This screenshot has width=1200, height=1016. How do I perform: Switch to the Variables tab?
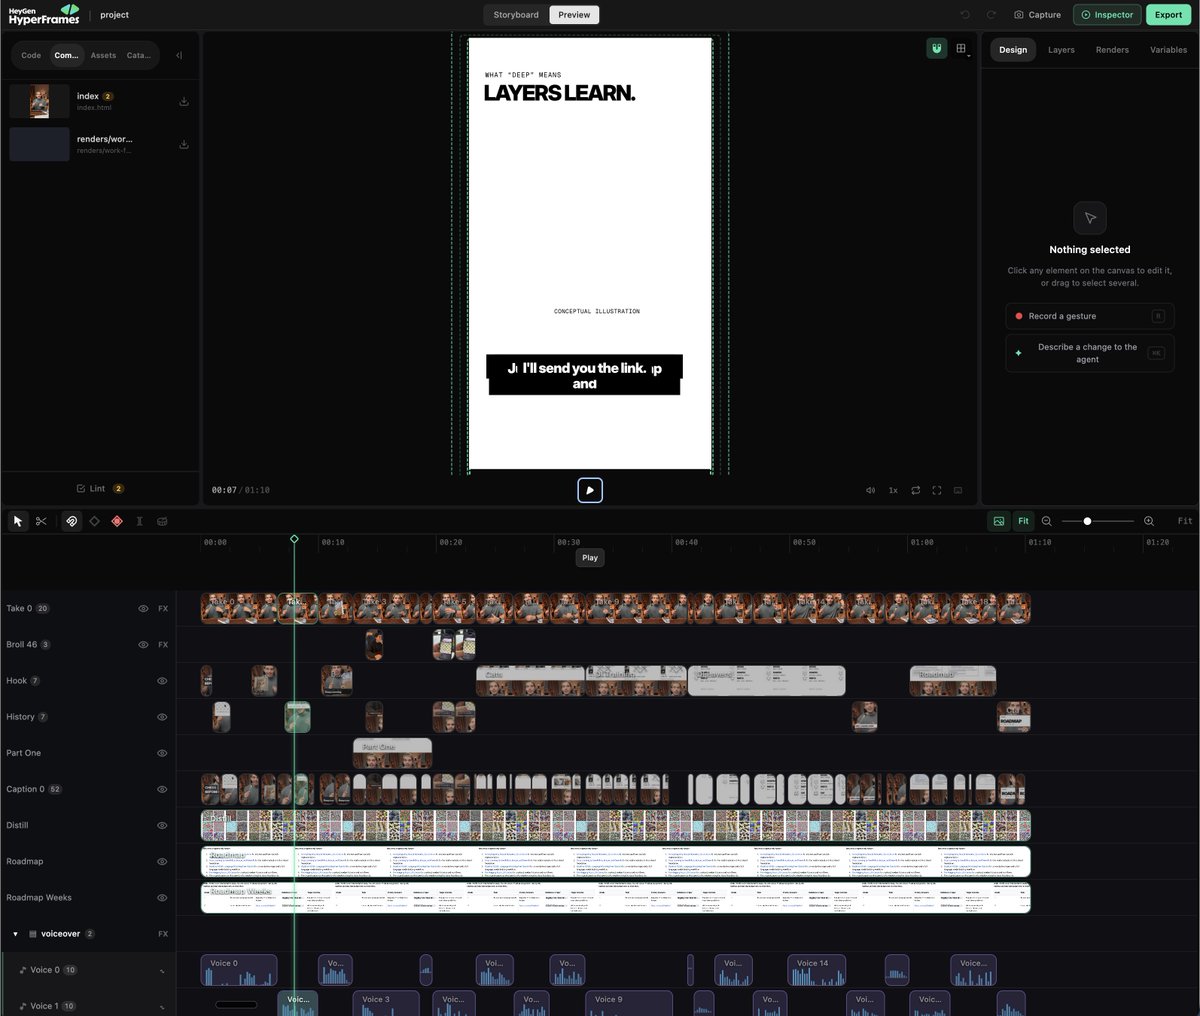click(1168, 50)
